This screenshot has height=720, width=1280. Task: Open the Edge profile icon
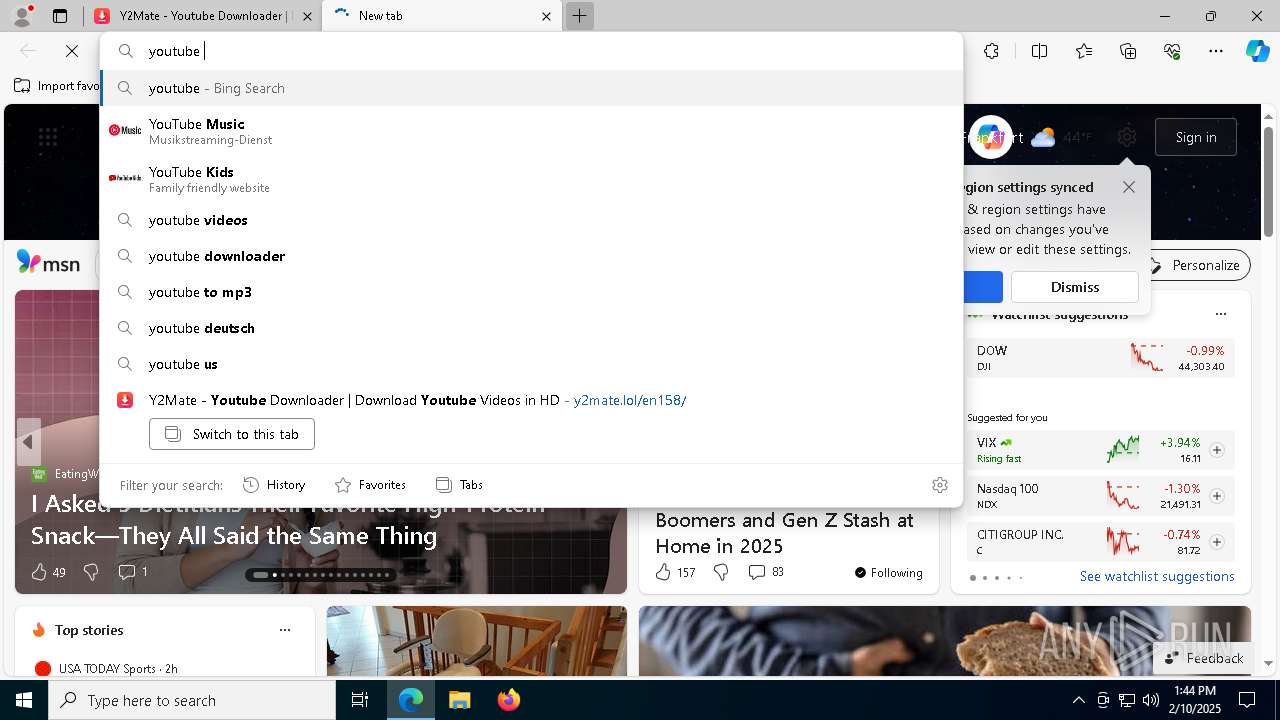coord(22,16)
